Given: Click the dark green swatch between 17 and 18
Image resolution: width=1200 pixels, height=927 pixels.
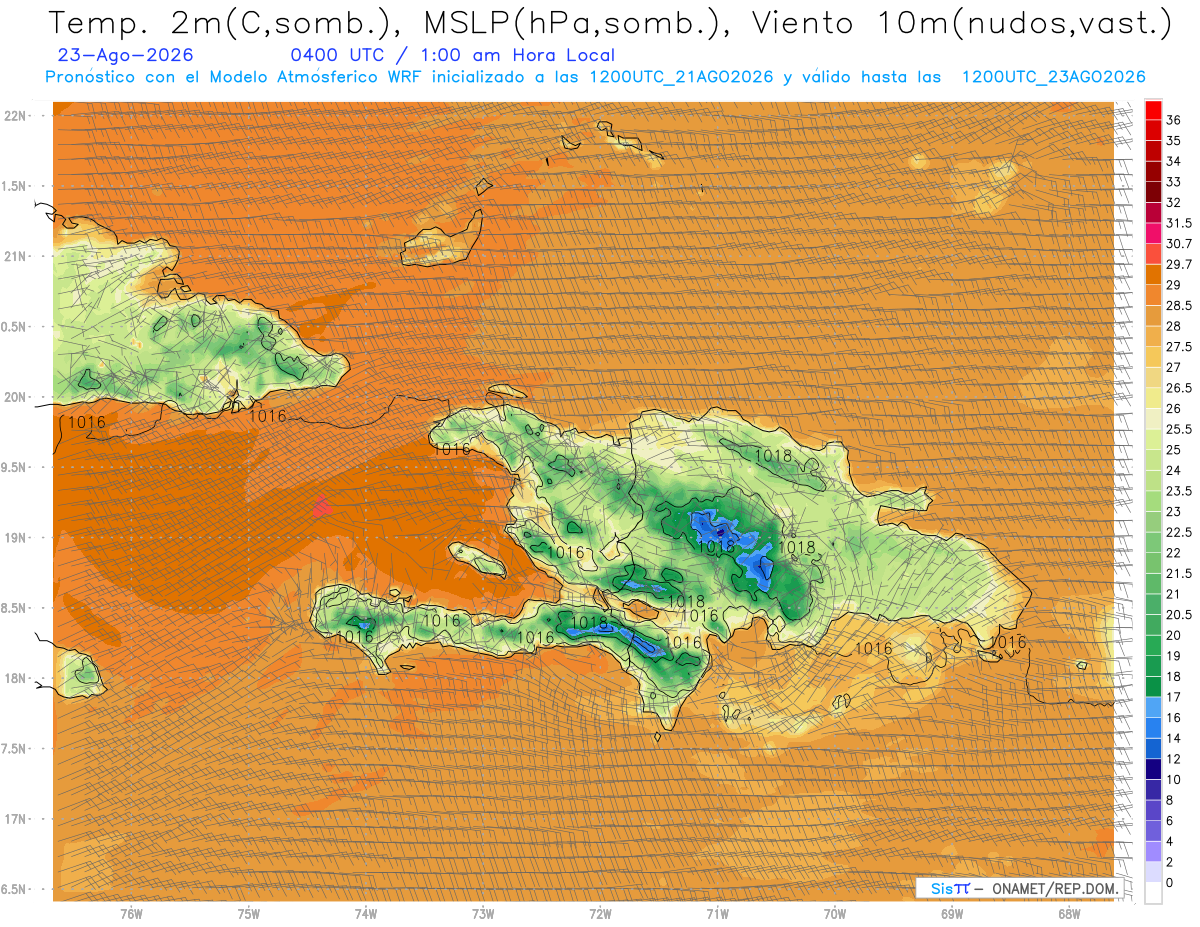Looking at the screenshot, I should pyautogui.click(x=1153, y=687).
